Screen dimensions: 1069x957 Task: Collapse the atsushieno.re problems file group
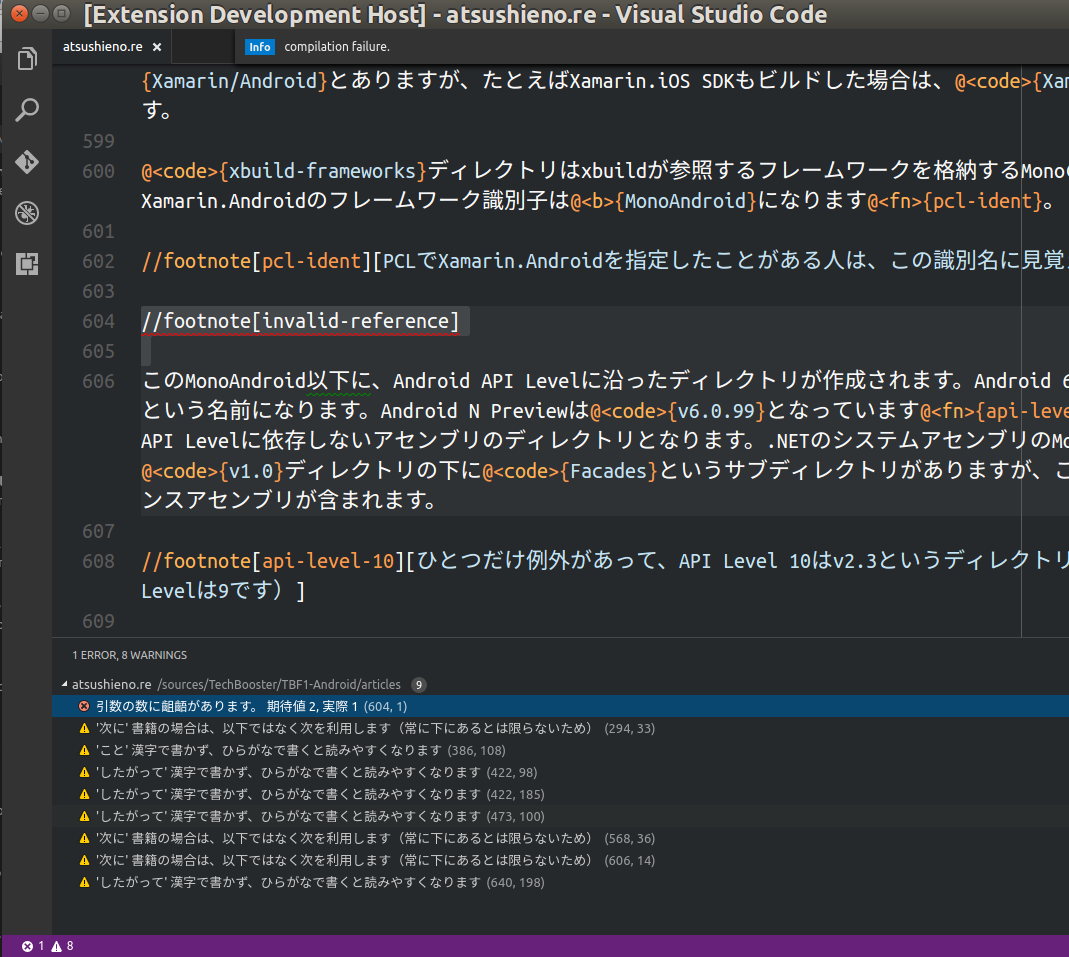pos(65,684)
